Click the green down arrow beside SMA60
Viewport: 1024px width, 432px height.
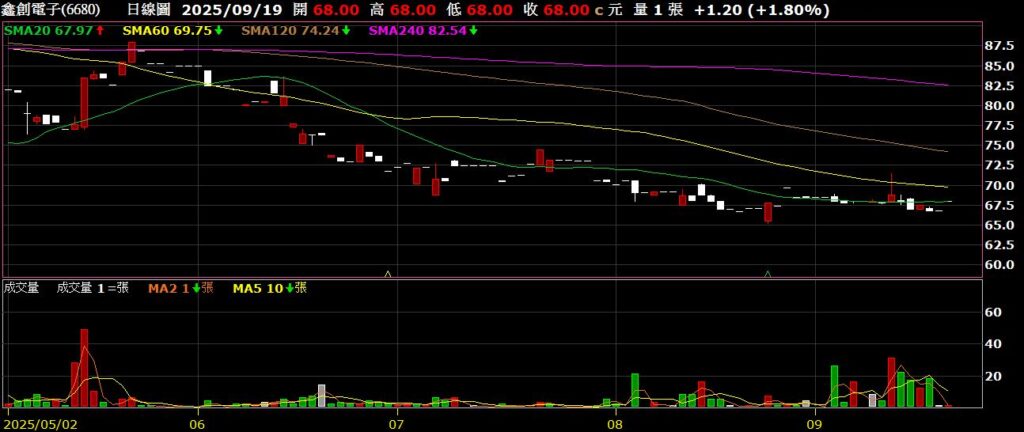coord(219,31)
